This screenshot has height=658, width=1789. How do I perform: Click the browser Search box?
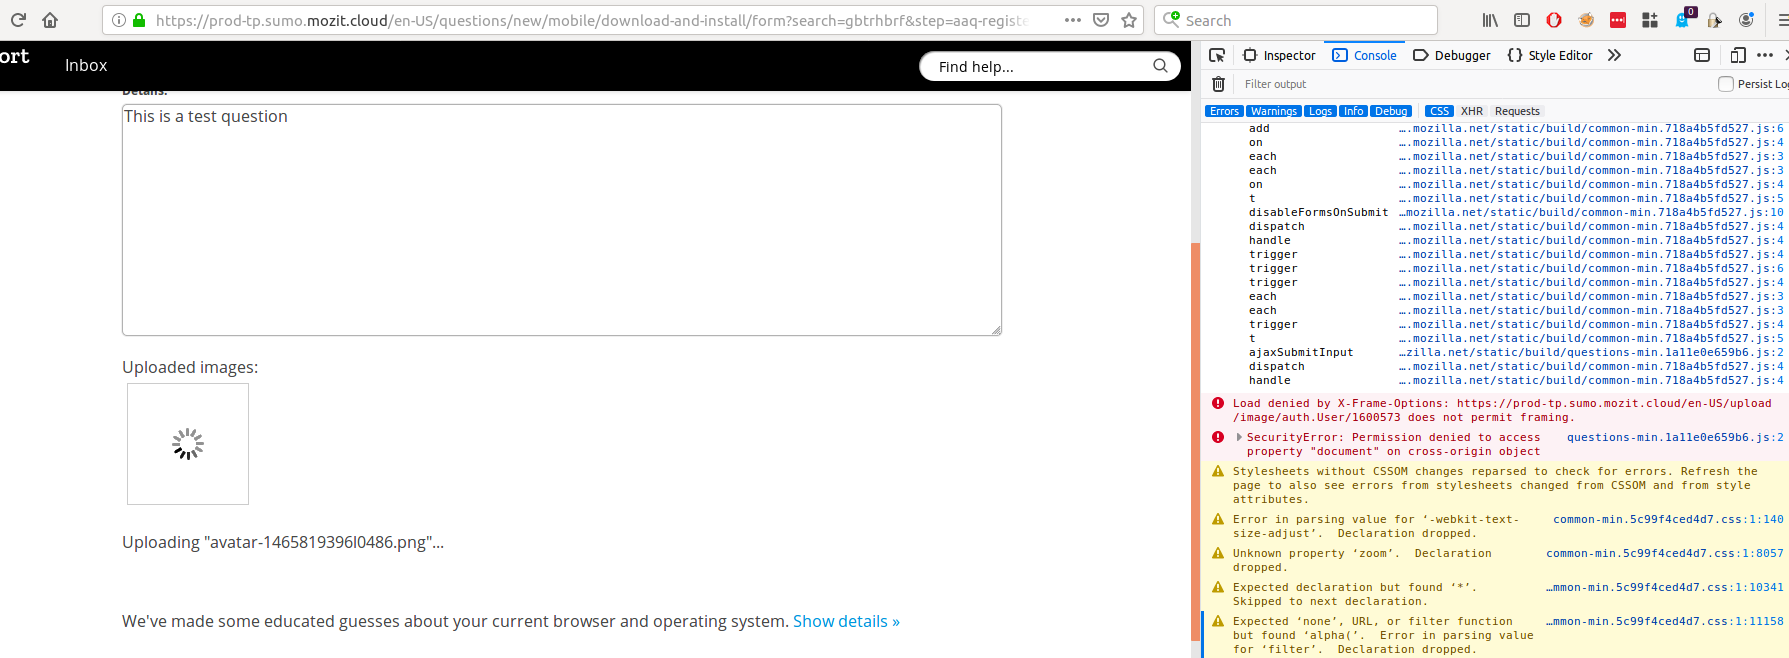[x=1296, y=20]
